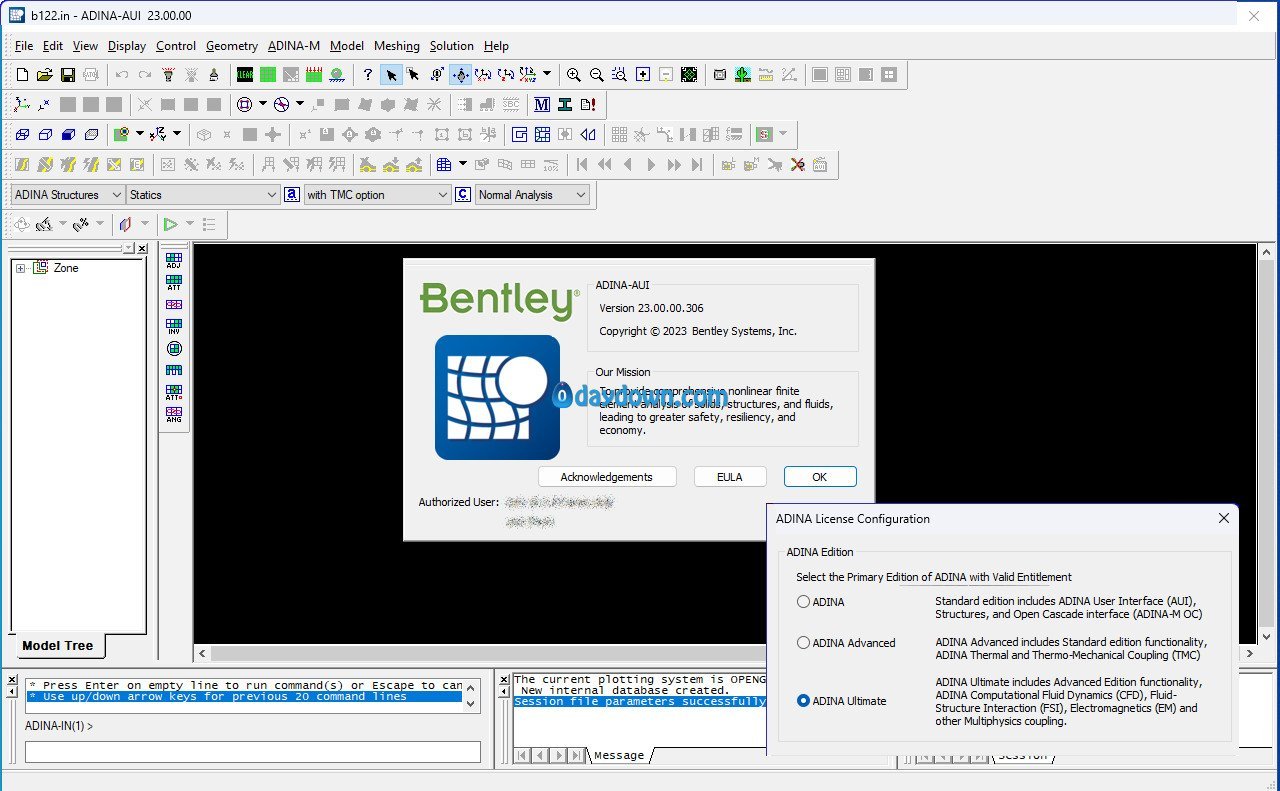
Task: Click the graphics window horizontal scrollbar
Action: pos(725,653)
